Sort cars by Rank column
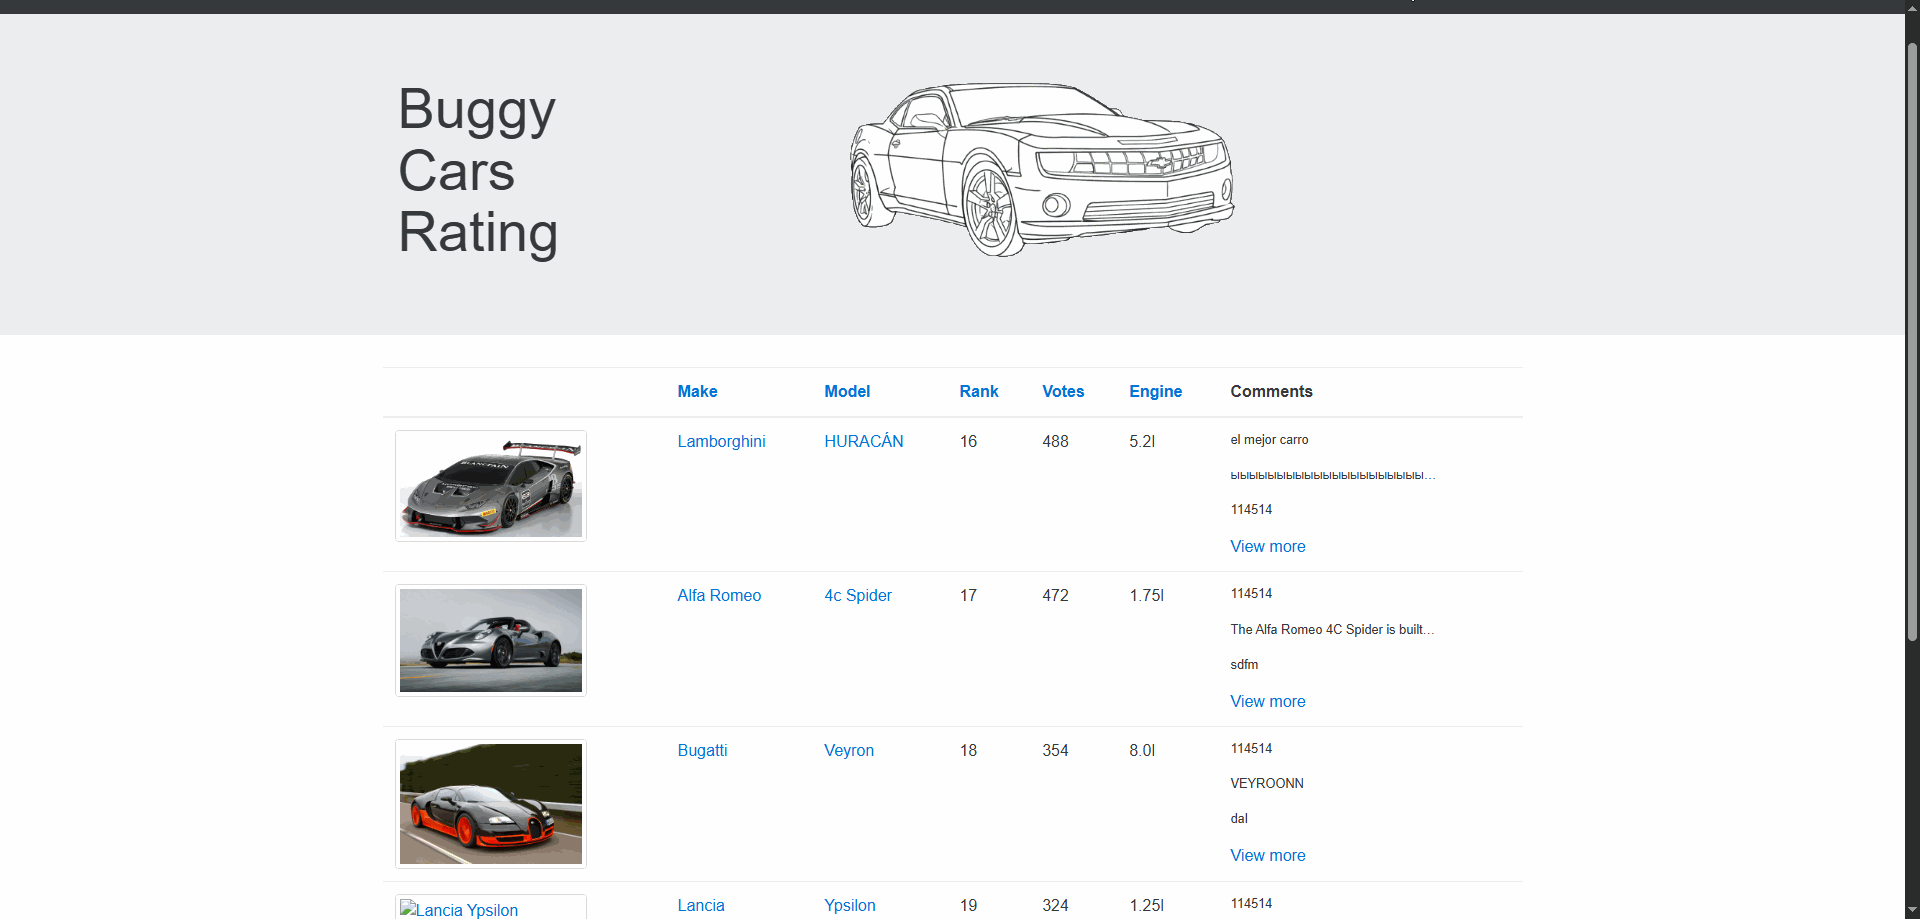 click(978, 392)
